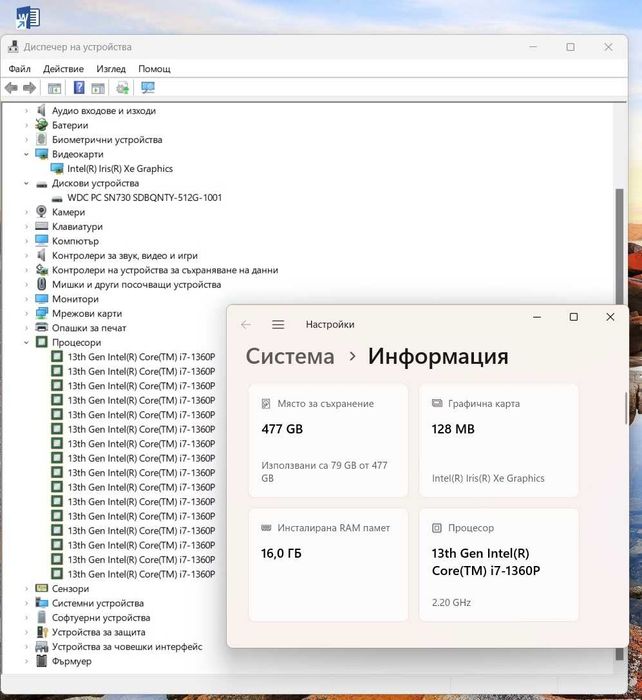Go back using arrow in Настройки window
The height and width of the screenshot is (700, 642).
pyautogui.click(x=246, y=325)
